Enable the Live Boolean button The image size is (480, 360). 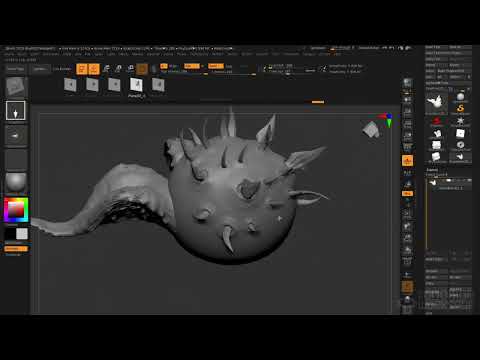(62, 69)
